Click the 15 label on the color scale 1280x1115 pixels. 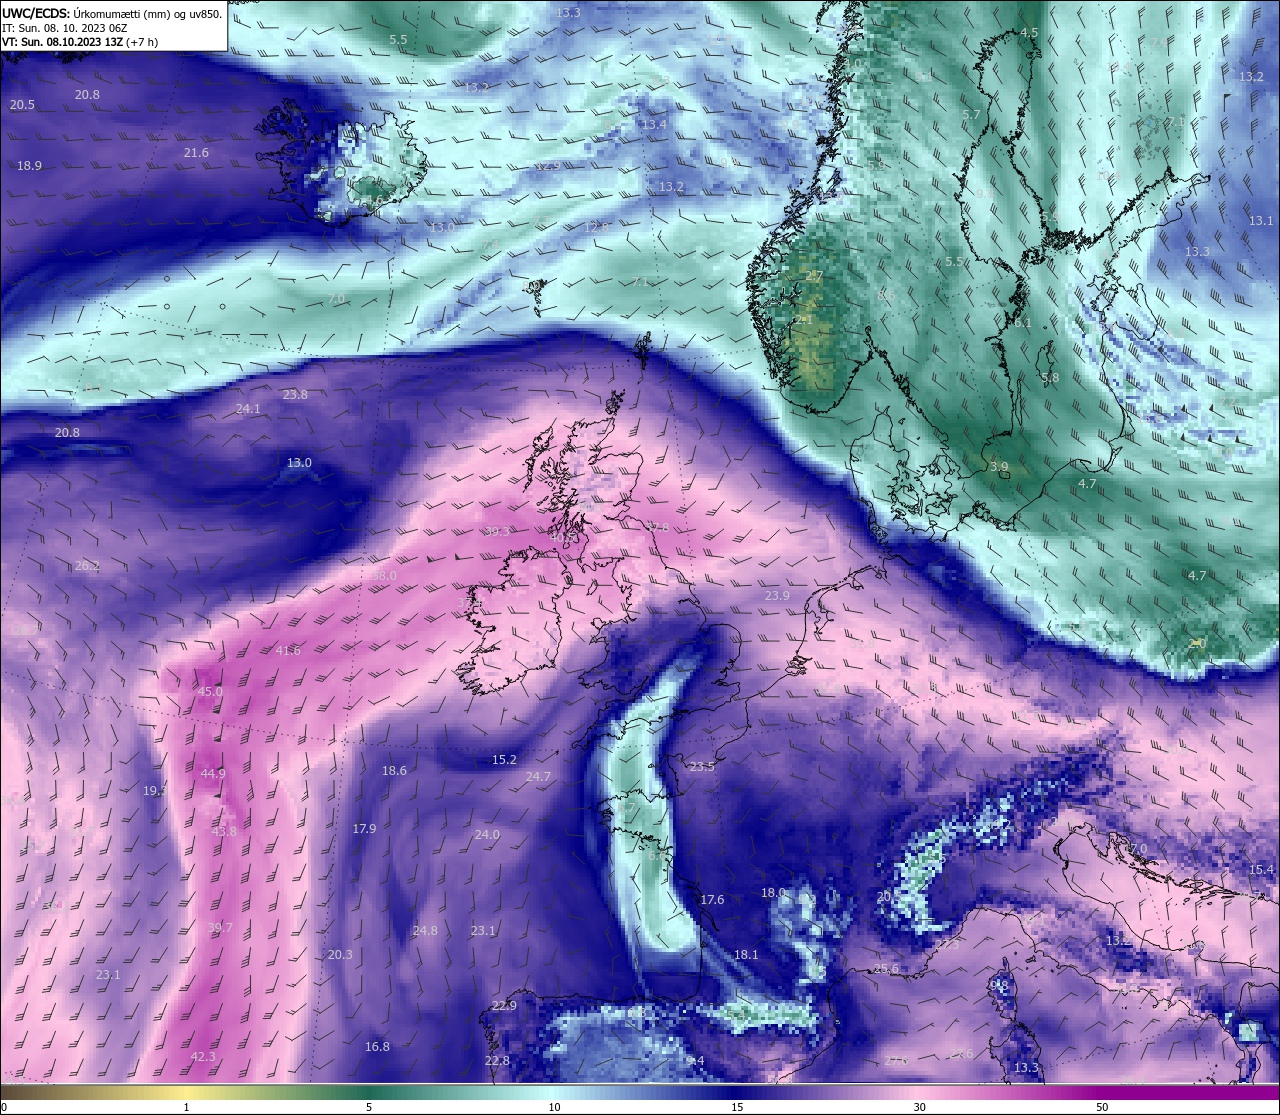click(737, 1107)
